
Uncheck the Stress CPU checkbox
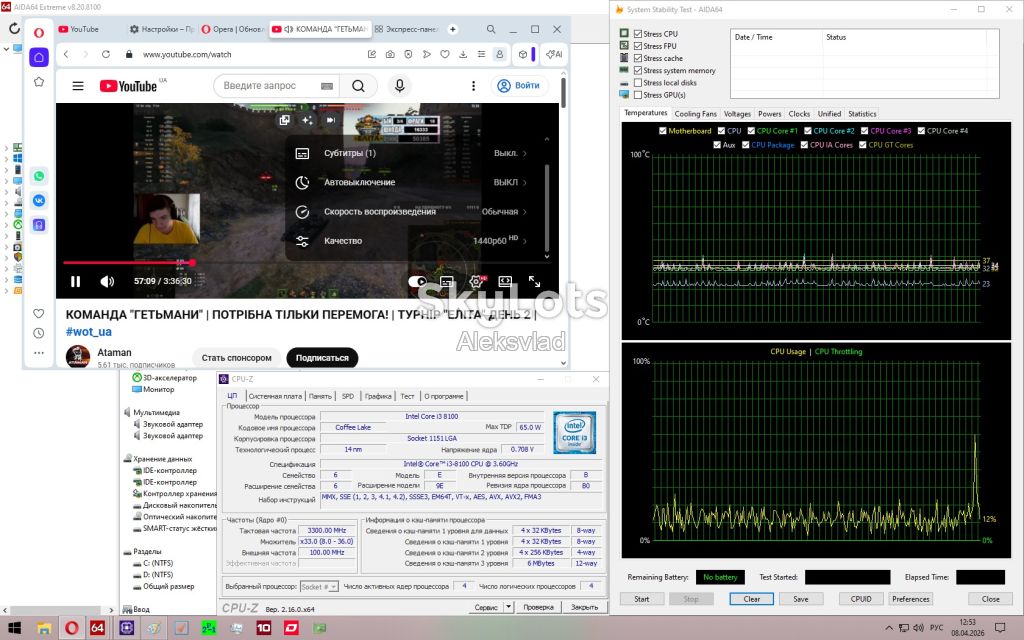638,34
